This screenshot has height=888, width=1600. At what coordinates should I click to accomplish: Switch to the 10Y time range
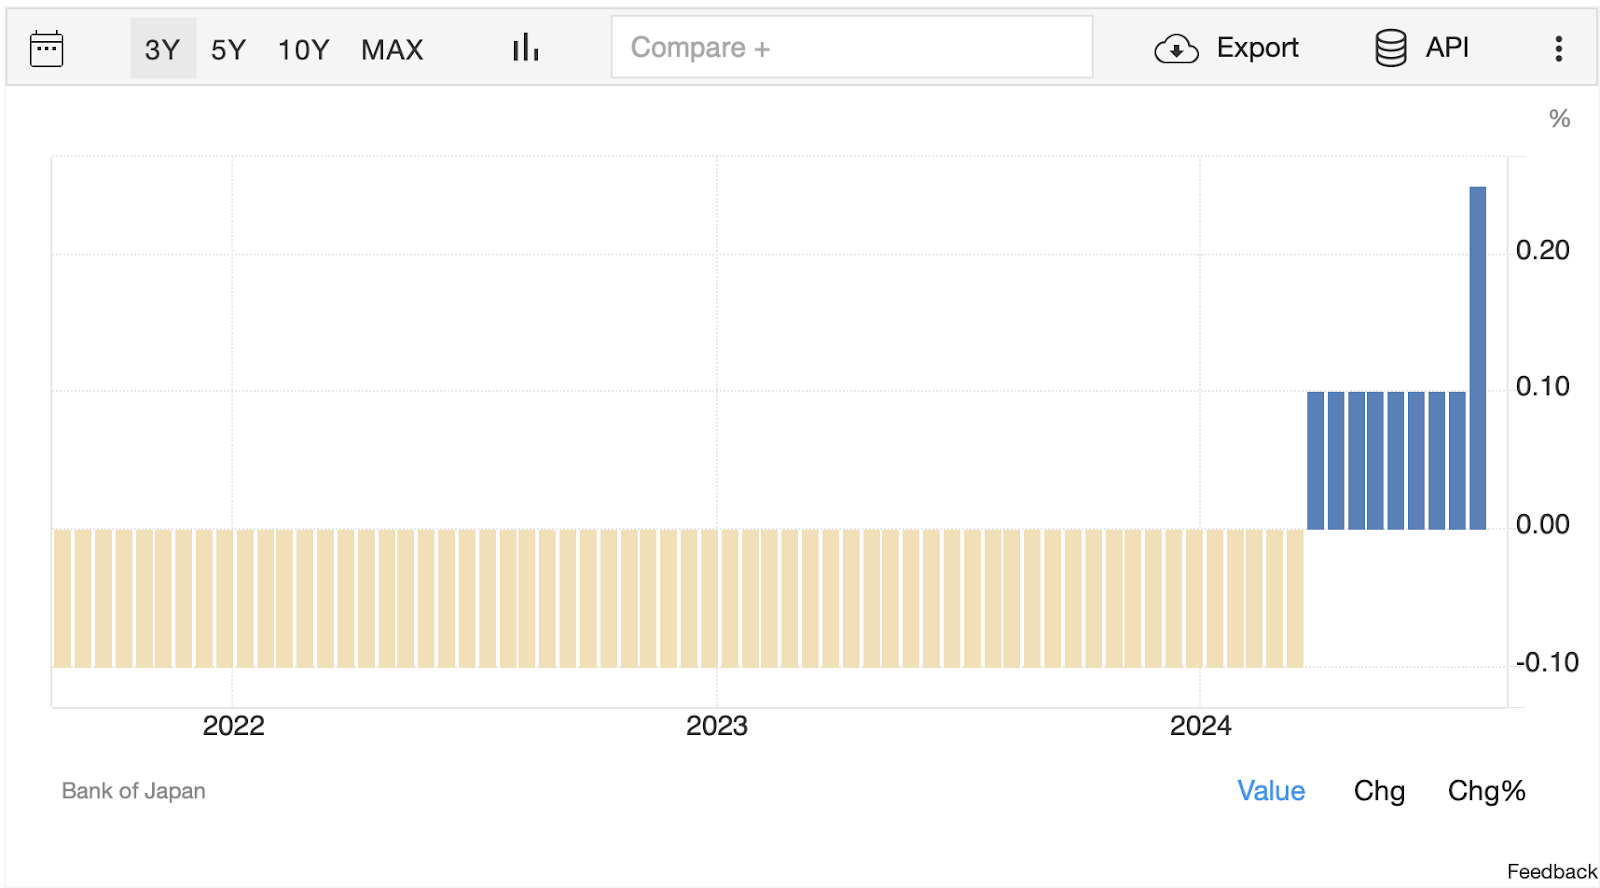pyautogui.click(x=303, y=49)
